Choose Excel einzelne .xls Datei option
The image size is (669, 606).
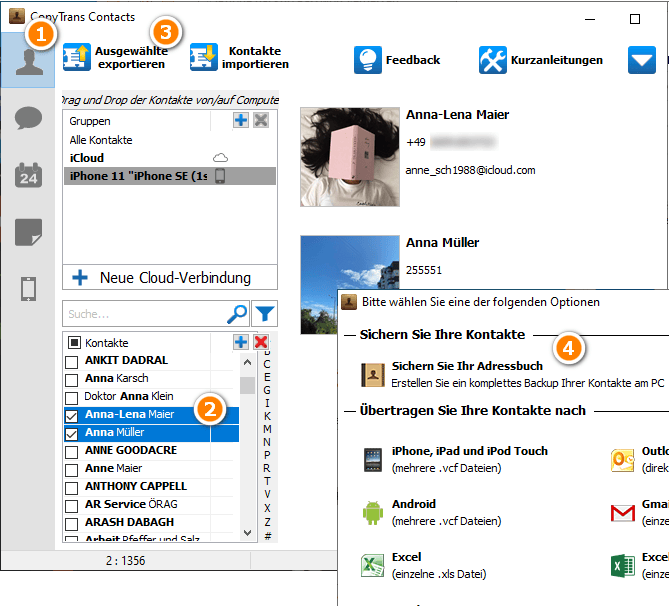coord(424,565)
